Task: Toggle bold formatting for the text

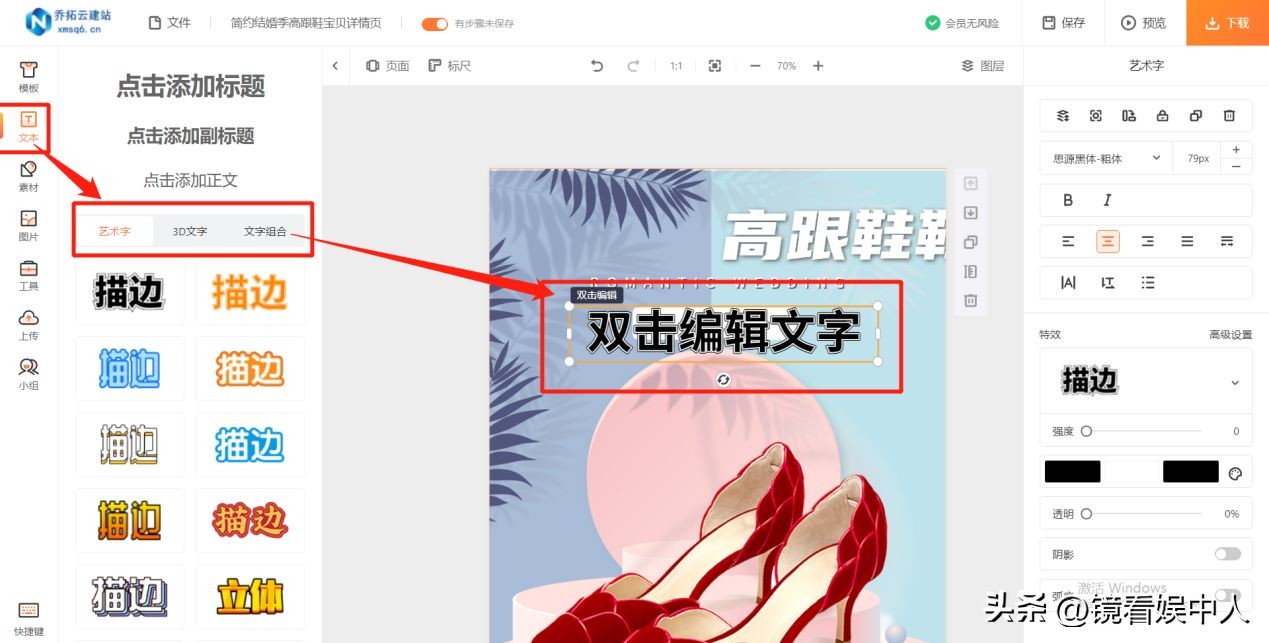Action: [1068, 200]
